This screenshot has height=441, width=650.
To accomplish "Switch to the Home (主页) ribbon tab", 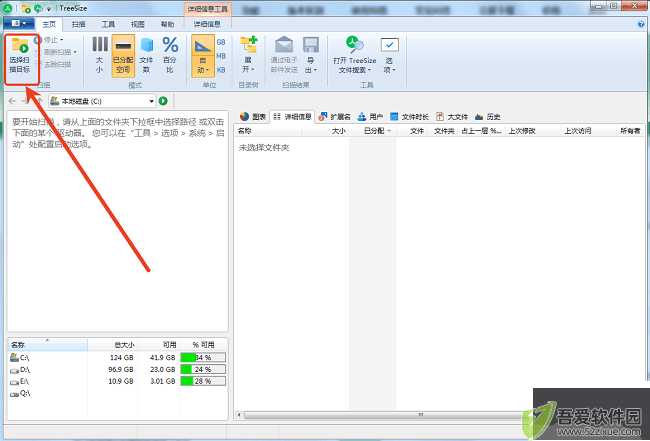I will click(x=49, y=24).
